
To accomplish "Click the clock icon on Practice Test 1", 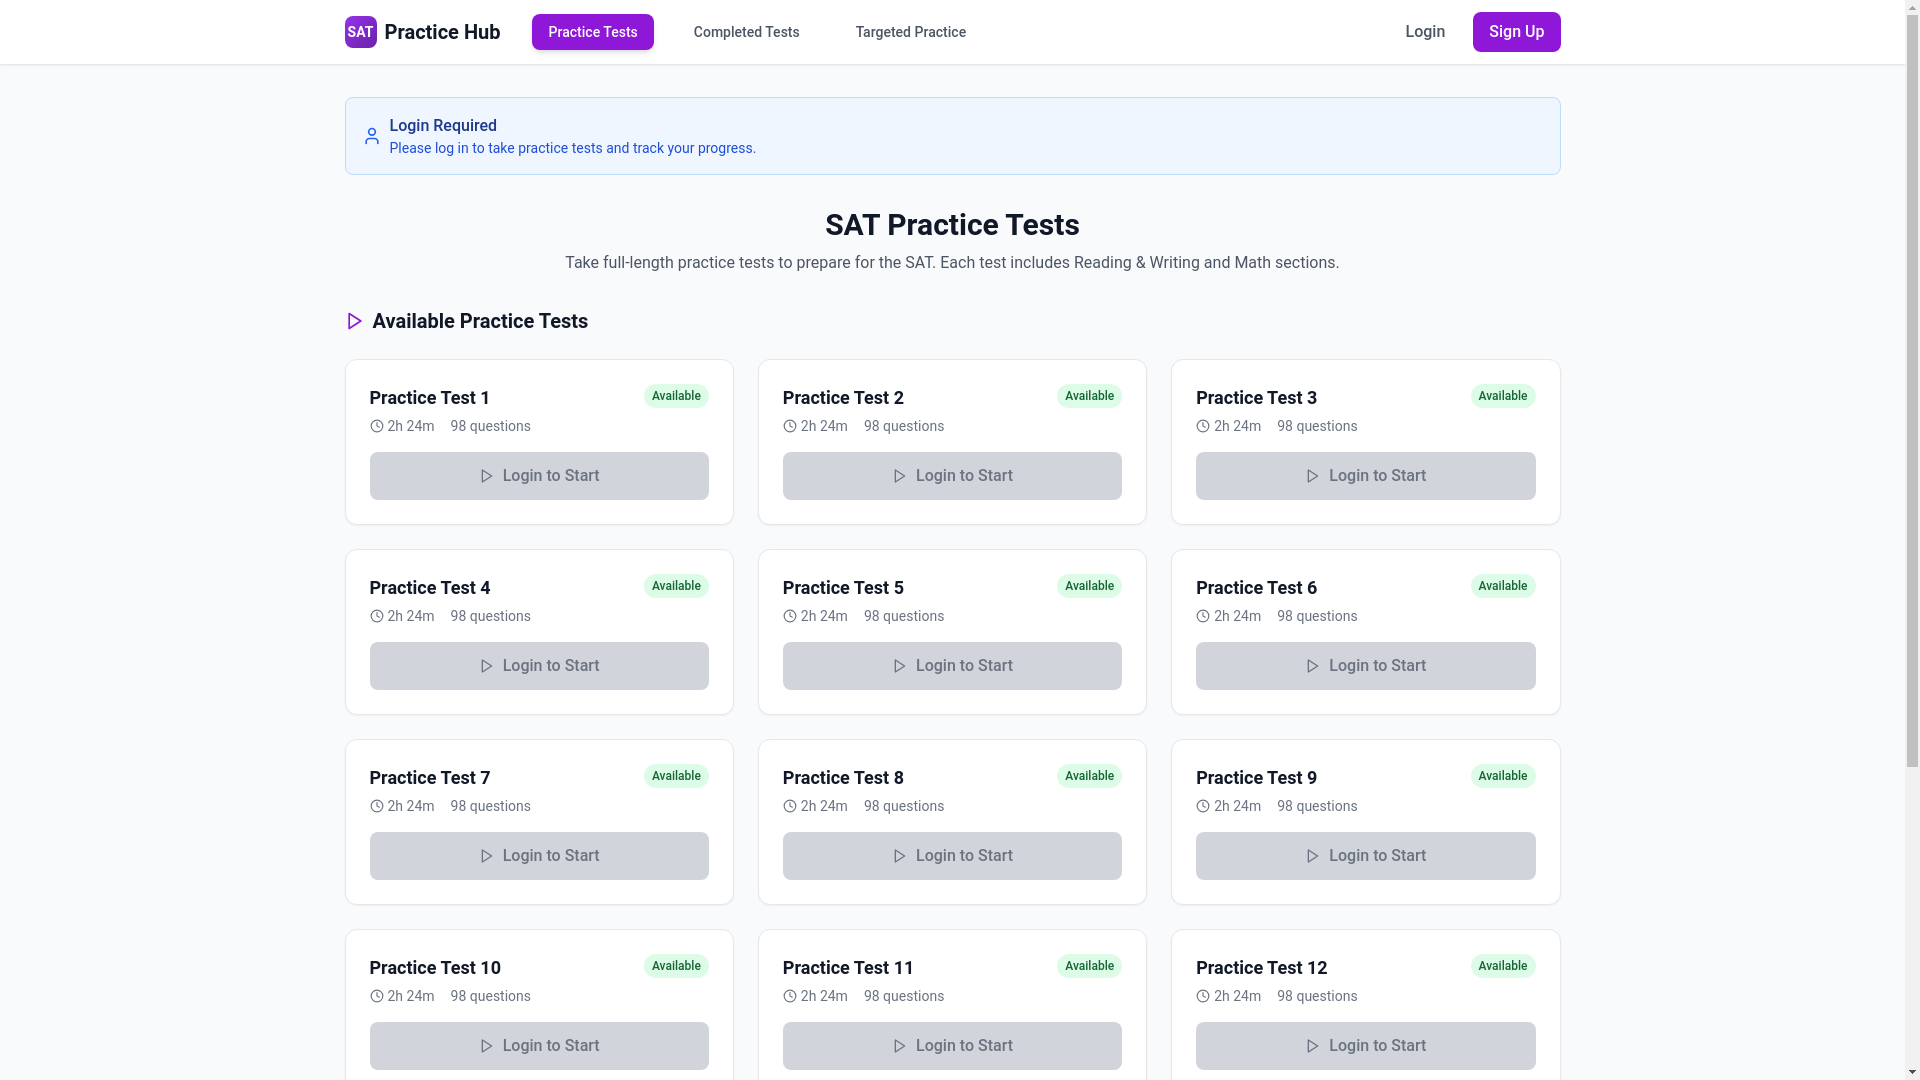I will [x=377, y=426].
